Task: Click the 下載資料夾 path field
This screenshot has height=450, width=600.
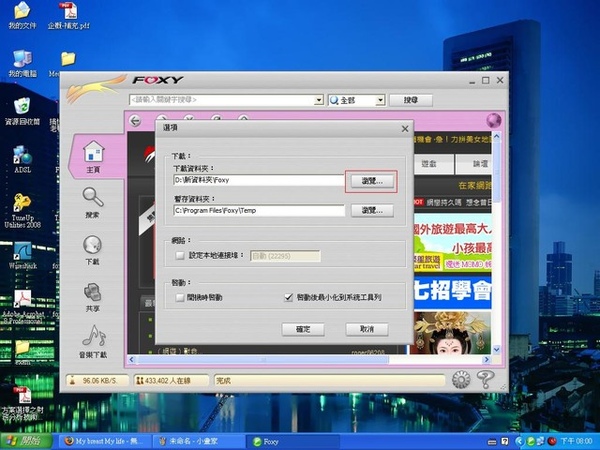Action: [259, 180]
